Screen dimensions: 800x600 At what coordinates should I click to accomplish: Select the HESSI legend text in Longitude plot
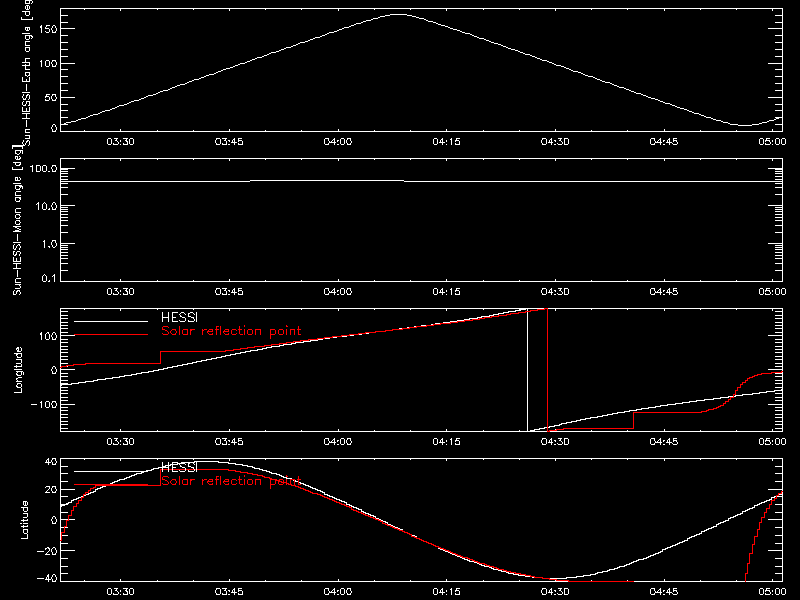(x=179, y=317)
